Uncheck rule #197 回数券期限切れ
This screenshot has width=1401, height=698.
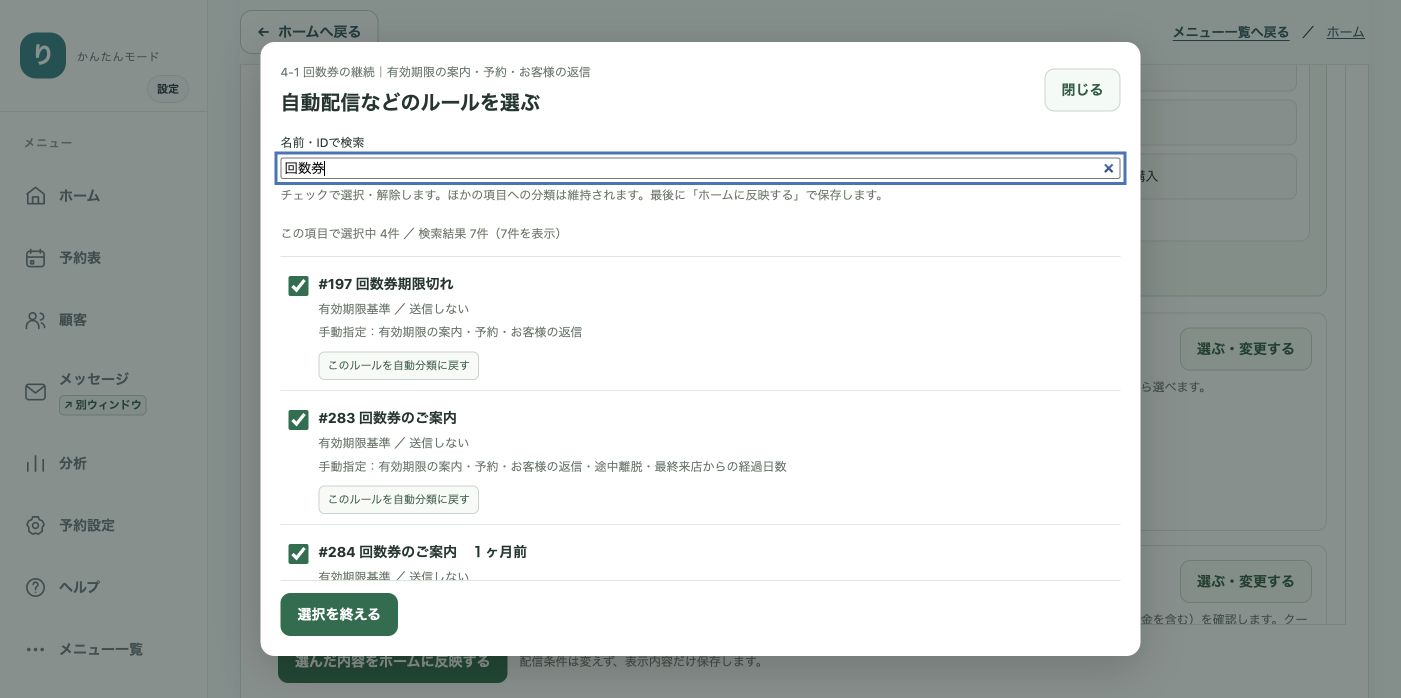298,286
